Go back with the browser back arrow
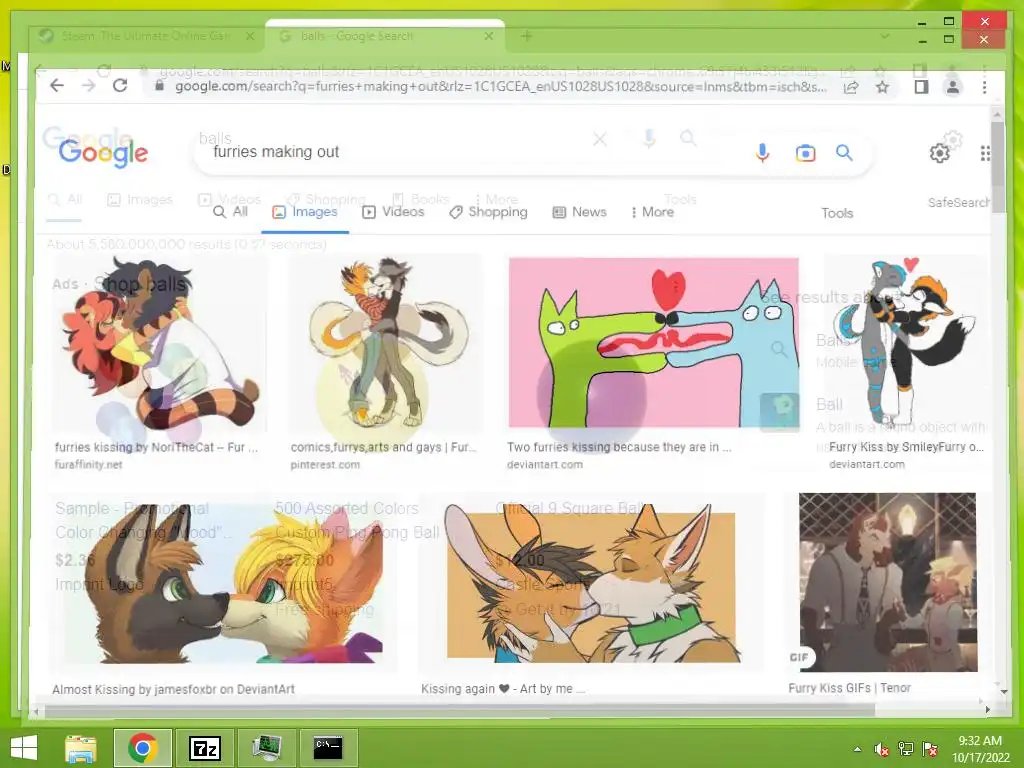The height and width of the screenshot is (768, 1024). click(x=57, y=86)
